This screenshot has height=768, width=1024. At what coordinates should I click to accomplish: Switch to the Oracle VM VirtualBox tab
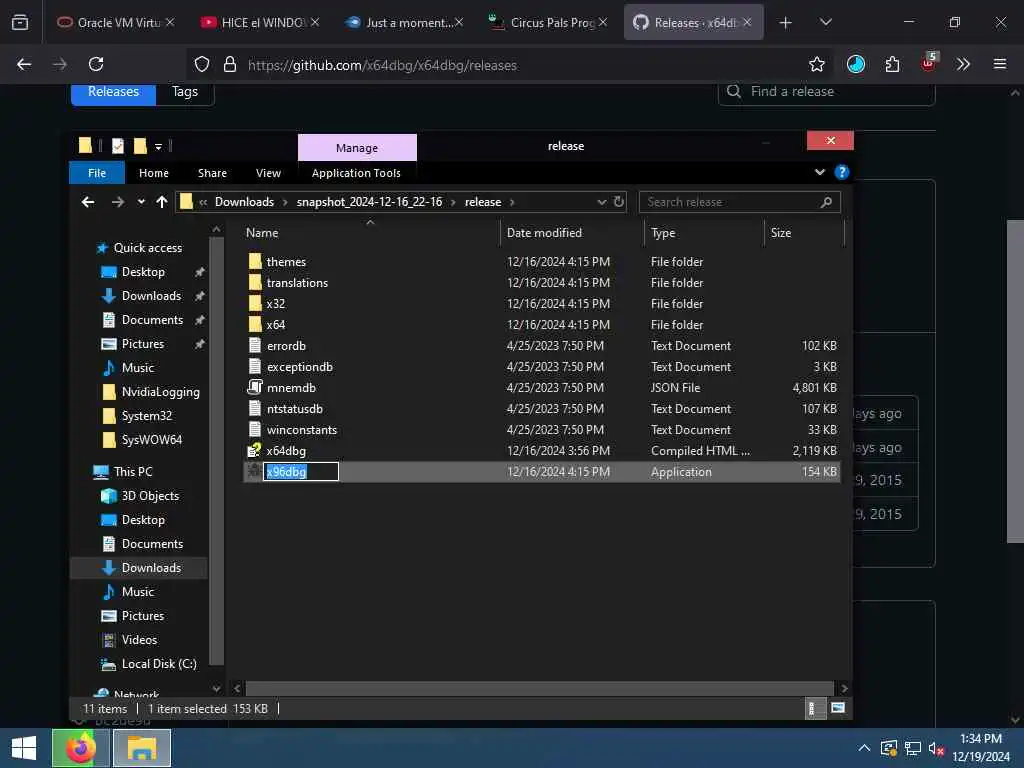(x=116, y=23)
